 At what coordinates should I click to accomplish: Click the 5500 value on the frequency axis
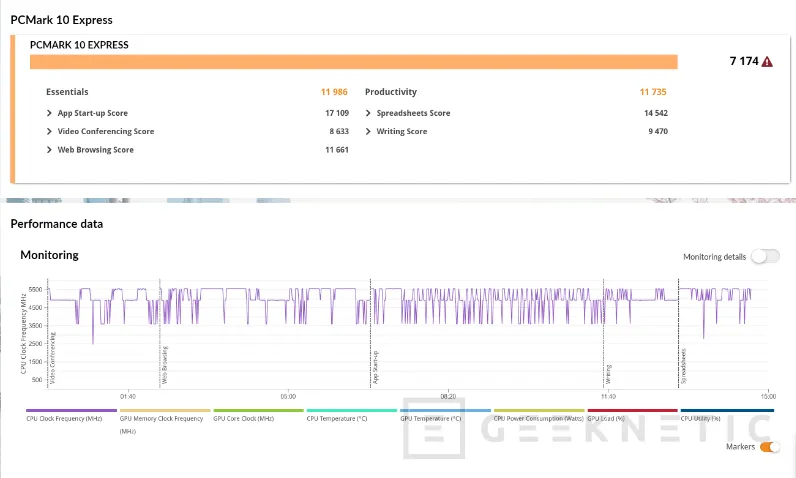(36, 290)
